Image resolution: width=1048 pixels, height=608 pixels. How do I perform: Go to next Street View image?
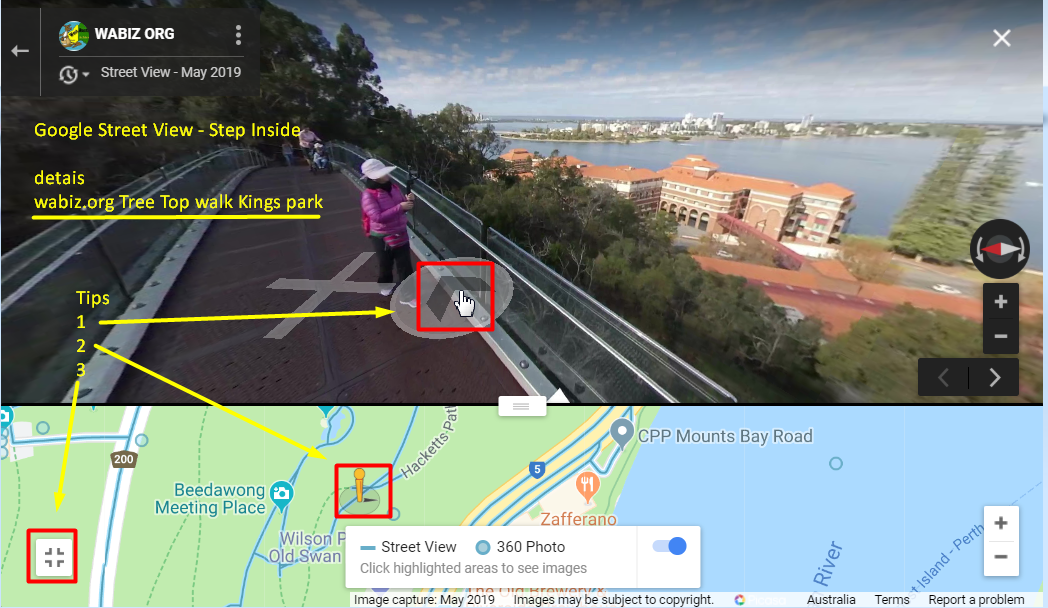point(995,378)
